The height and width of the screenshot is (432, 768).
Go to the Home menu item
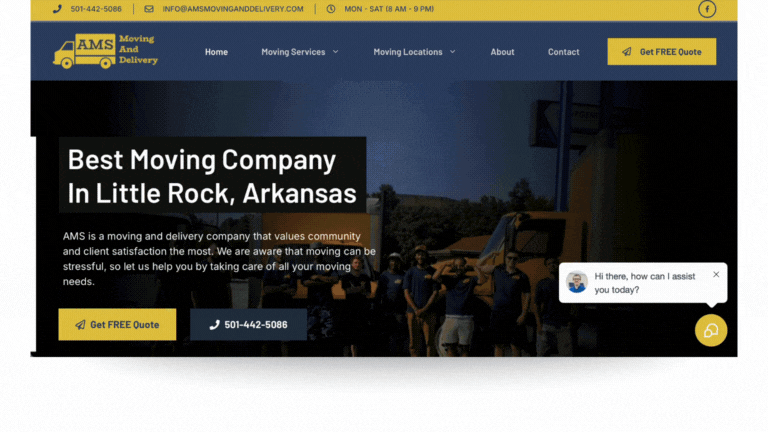pos(216,52)
